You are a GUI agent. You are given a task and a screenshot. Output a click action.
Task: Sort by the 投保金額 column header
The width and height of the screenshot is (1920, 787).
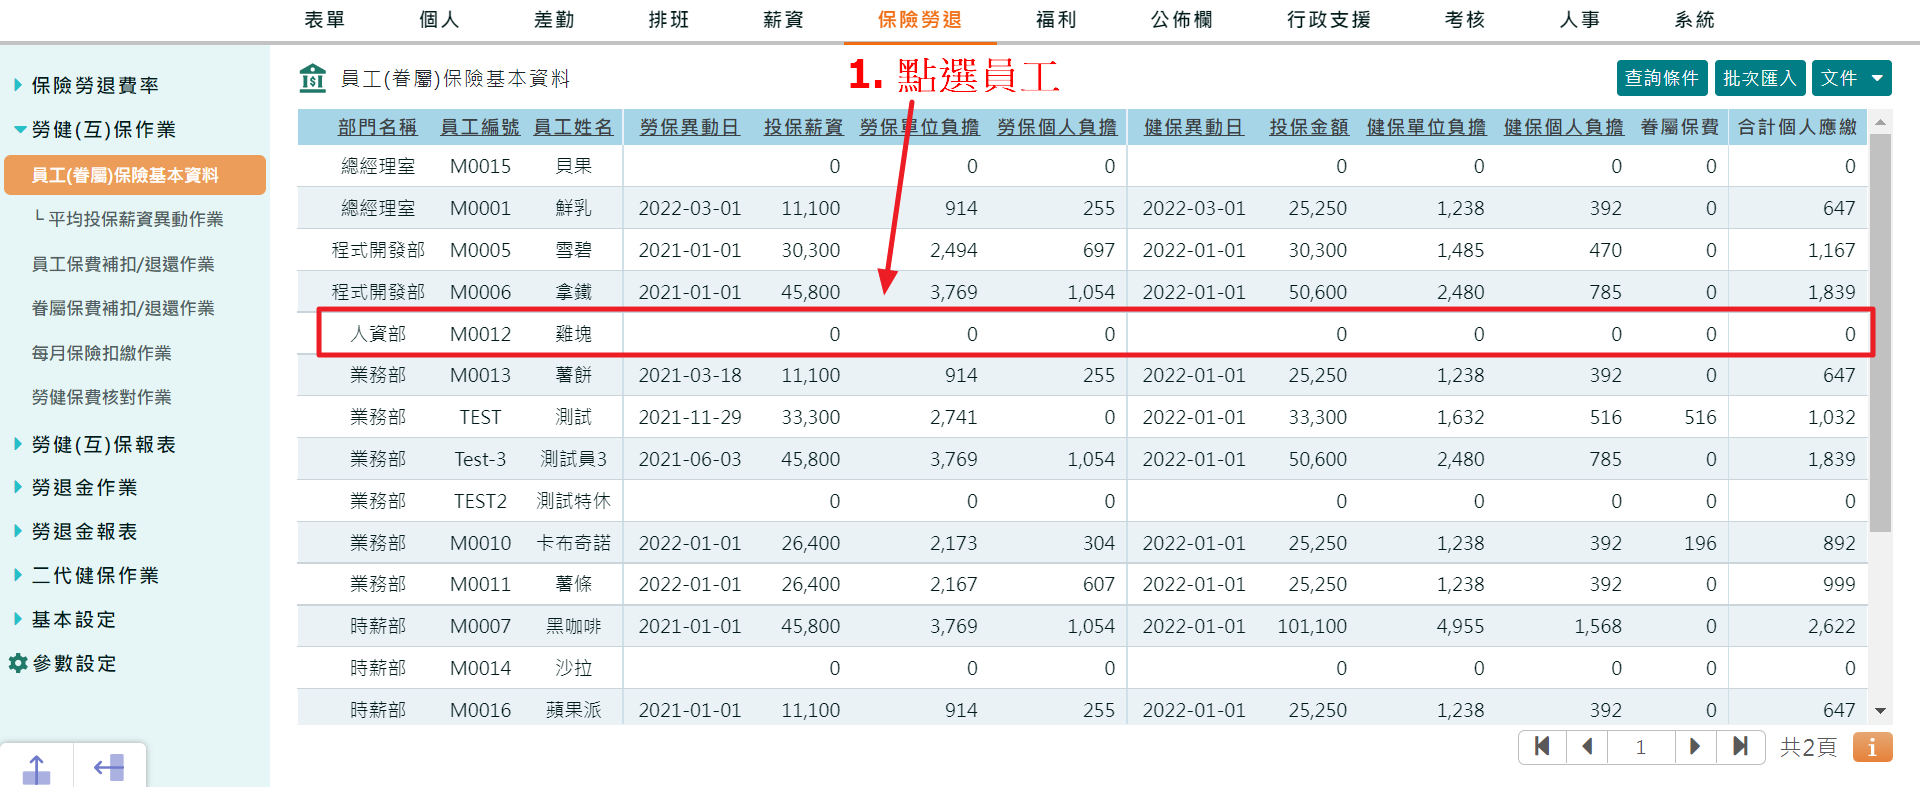tap(1309, 127)
